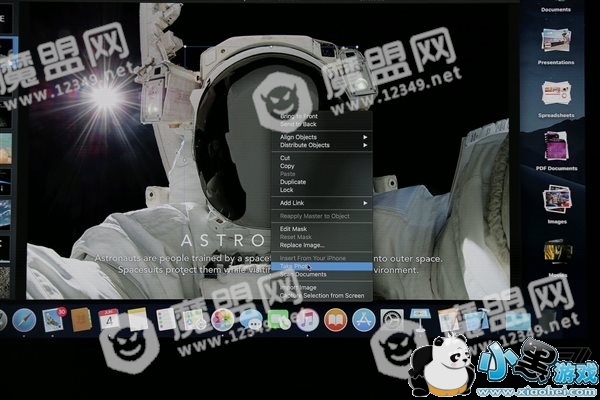This screenshot has width=600, height=400.
Task: Open the App Store in Dock
Action: point(364,320)
